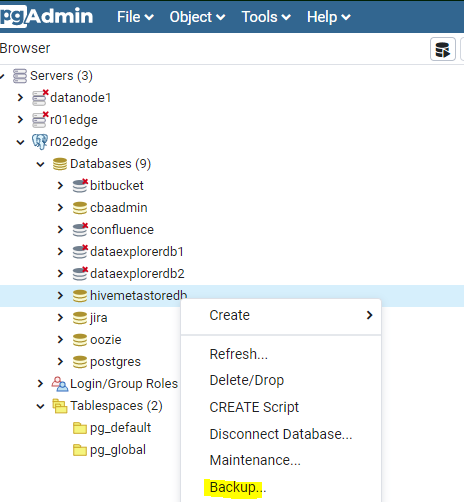Click the disconnected datanode1 server icon
This screenshot has width=464, height=502.
pyautogui.click(x=40, y=98)
